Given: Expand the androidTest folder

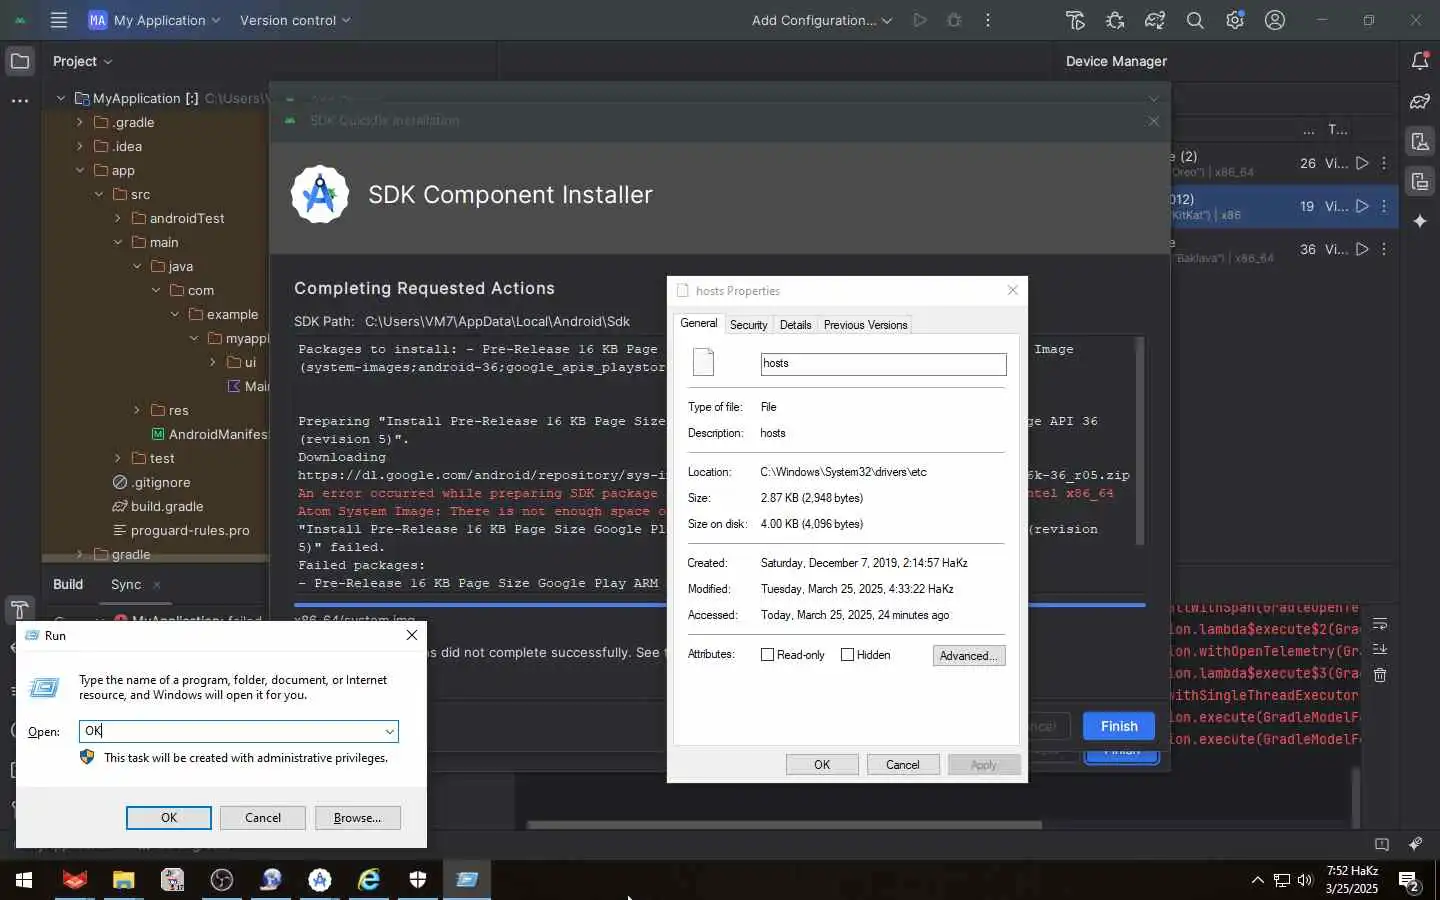Looking at the screenshot, I should pos(118,218).
